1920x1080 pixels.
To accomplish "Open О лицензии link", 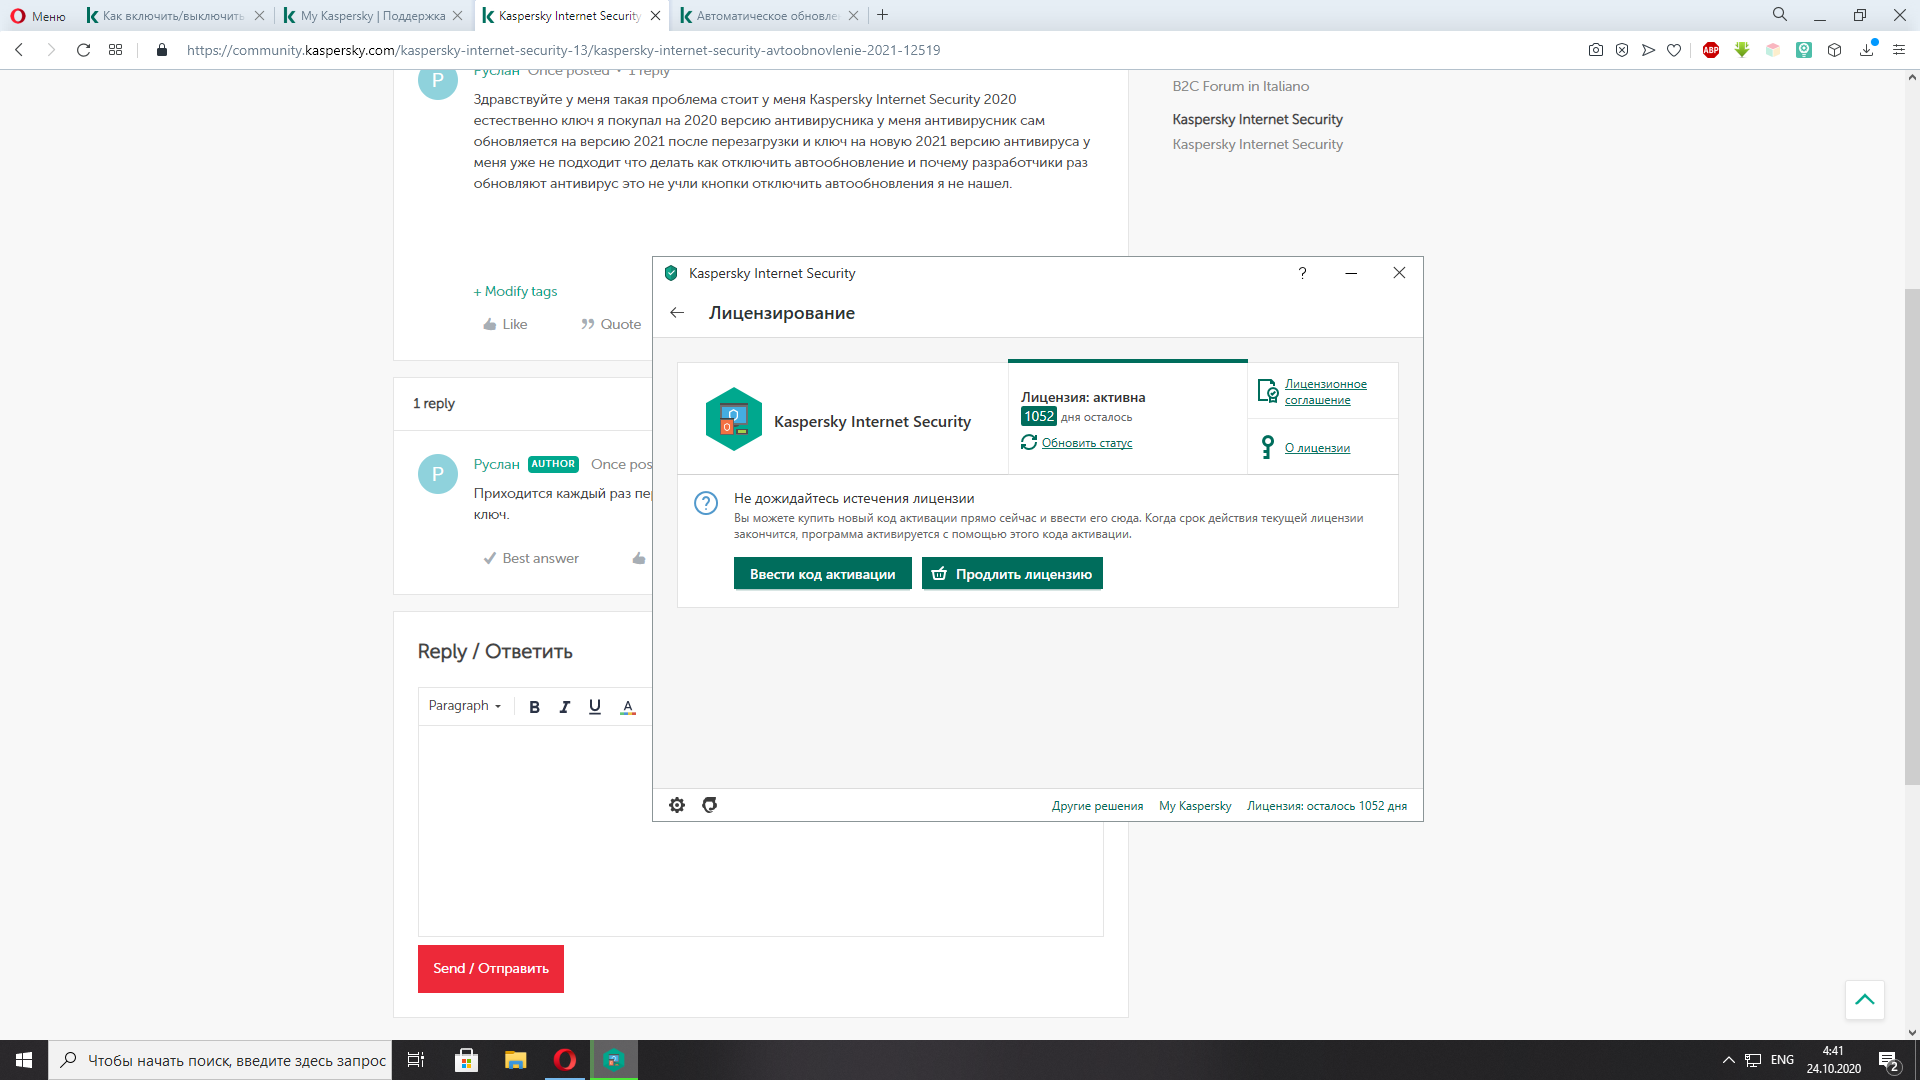I will pos(1317,448).
